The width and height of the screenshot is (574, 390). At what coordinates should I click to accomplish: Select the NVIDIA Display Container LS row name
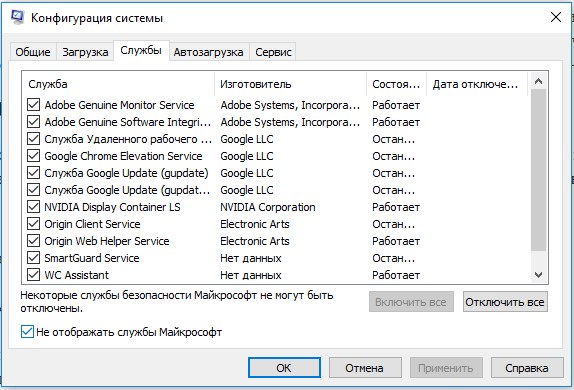pos(112,207)
